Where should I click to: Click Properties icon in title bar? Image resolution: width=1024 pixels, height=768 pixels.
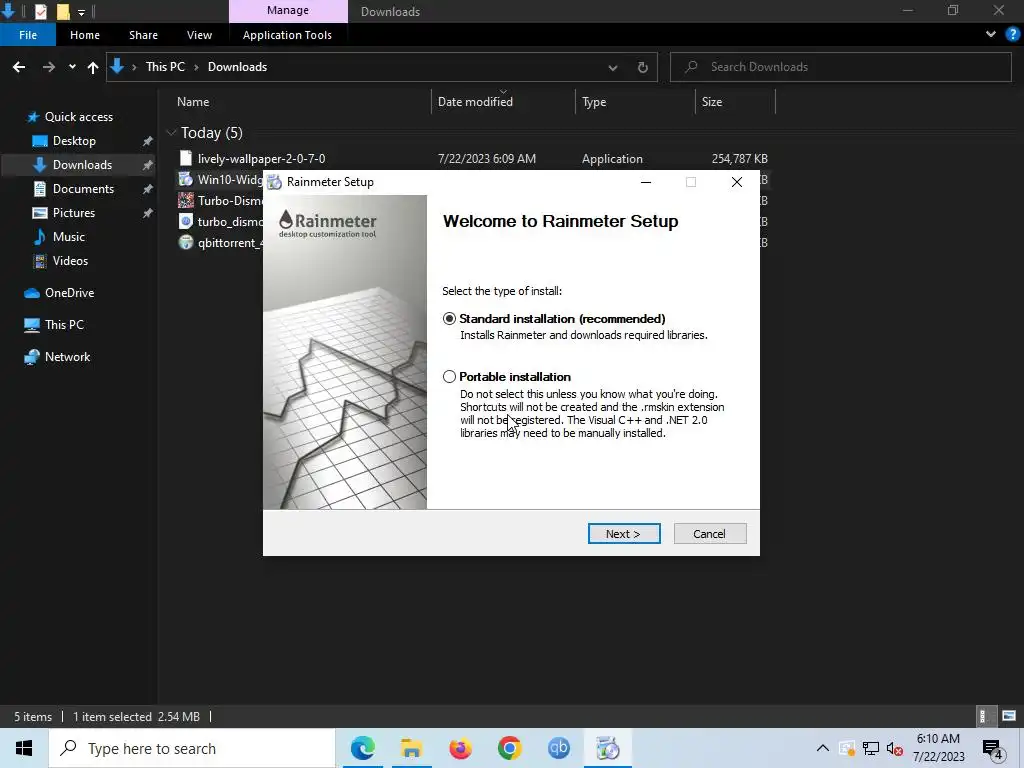pos(40,12)
